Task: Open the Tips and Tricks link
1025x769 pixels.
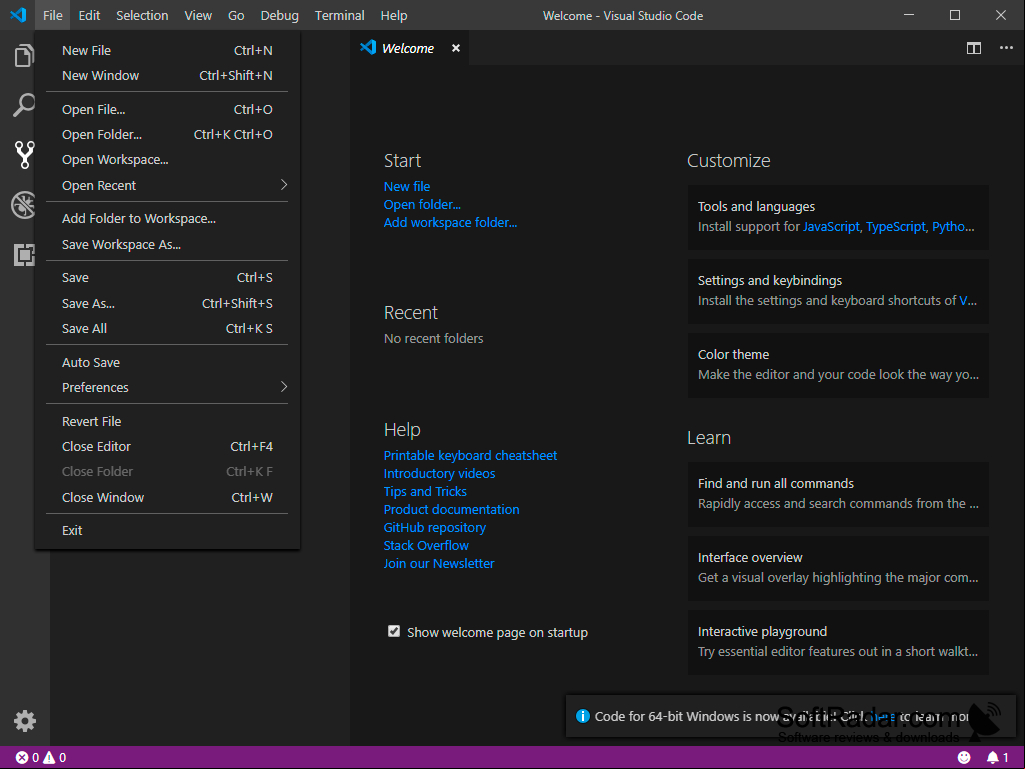Action: (425, 491)
